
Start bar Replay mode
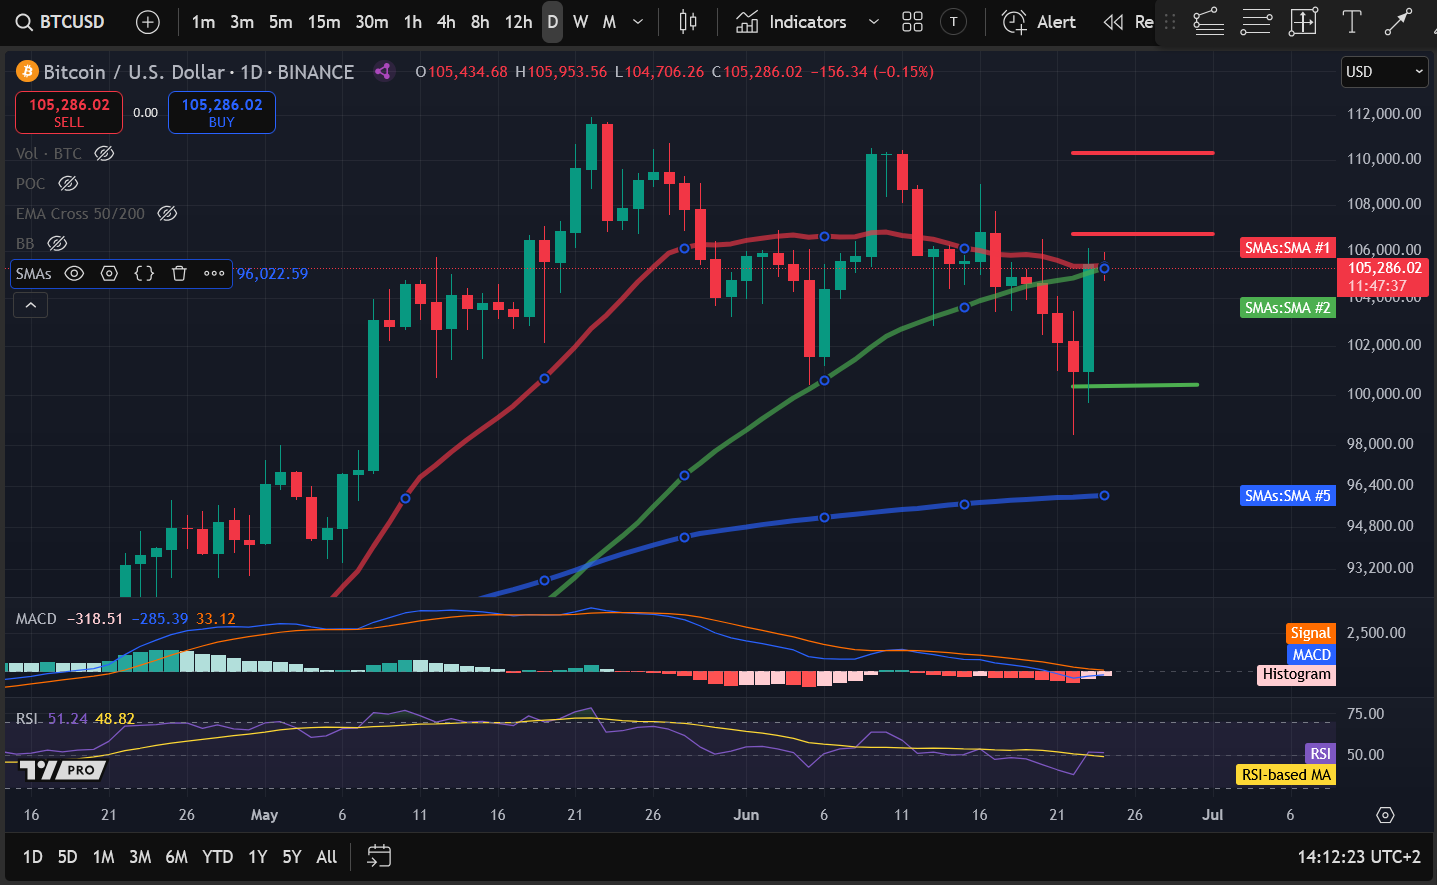point(1128,22)
